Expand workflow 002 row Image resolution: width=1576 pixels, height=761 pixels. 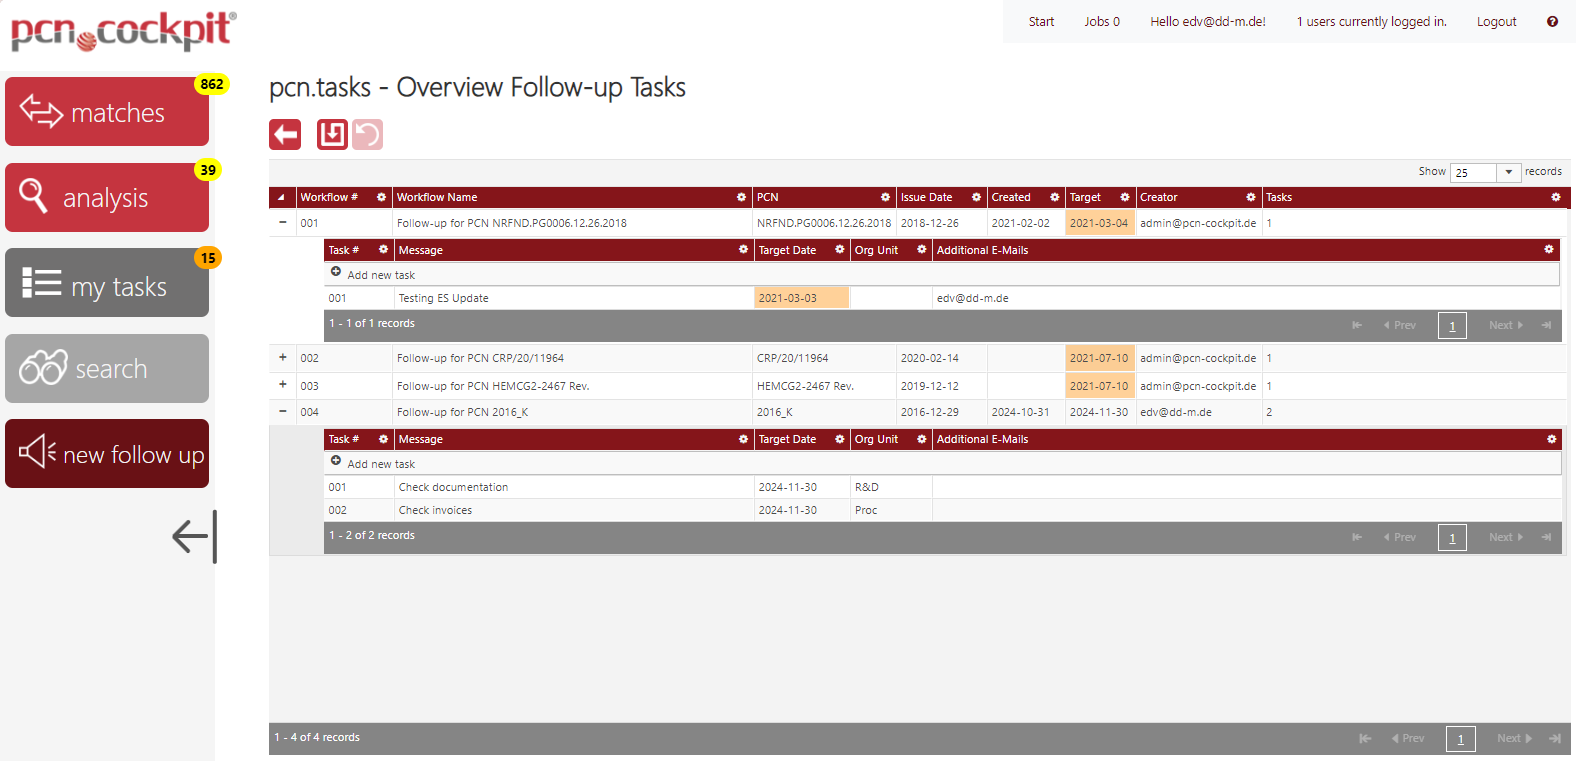(282, 357)
